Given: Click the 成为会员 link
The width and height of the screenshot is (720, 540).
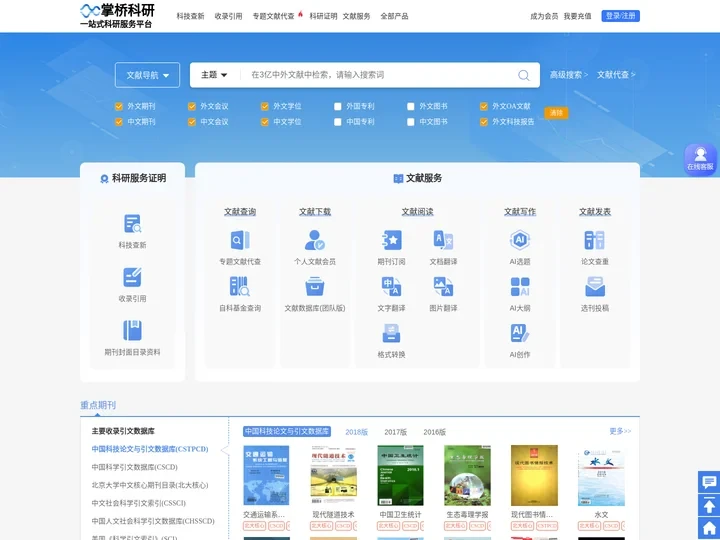Looking at the screenshot, I should point(544,16).
